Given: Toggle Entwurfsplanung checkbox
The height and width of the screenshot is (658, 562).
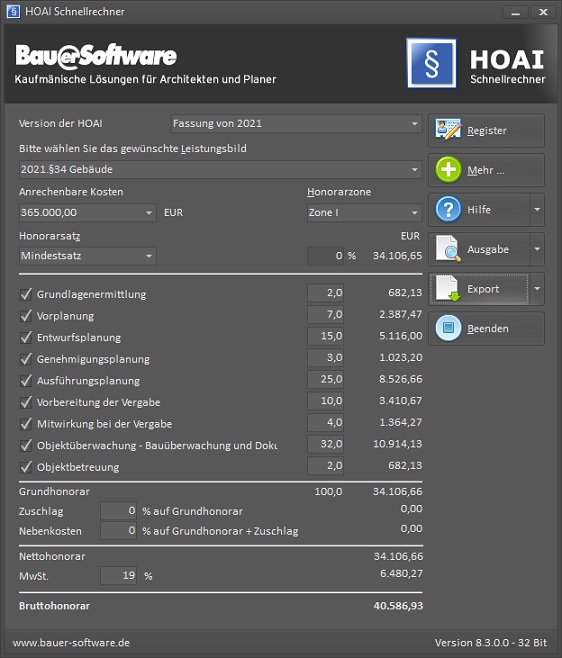Looking at the screenshot, I should coord(26,337).
